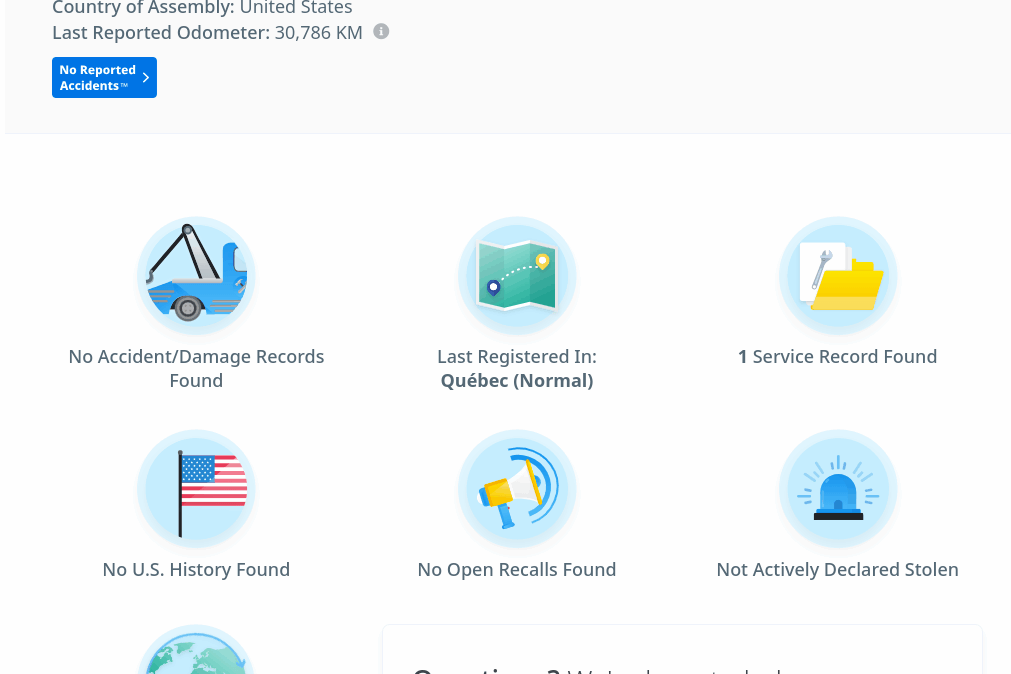1011x674 pixels.
Task: Click the Country of Assembly United States text
Action: pyautogui.click(x=202, y=8)
